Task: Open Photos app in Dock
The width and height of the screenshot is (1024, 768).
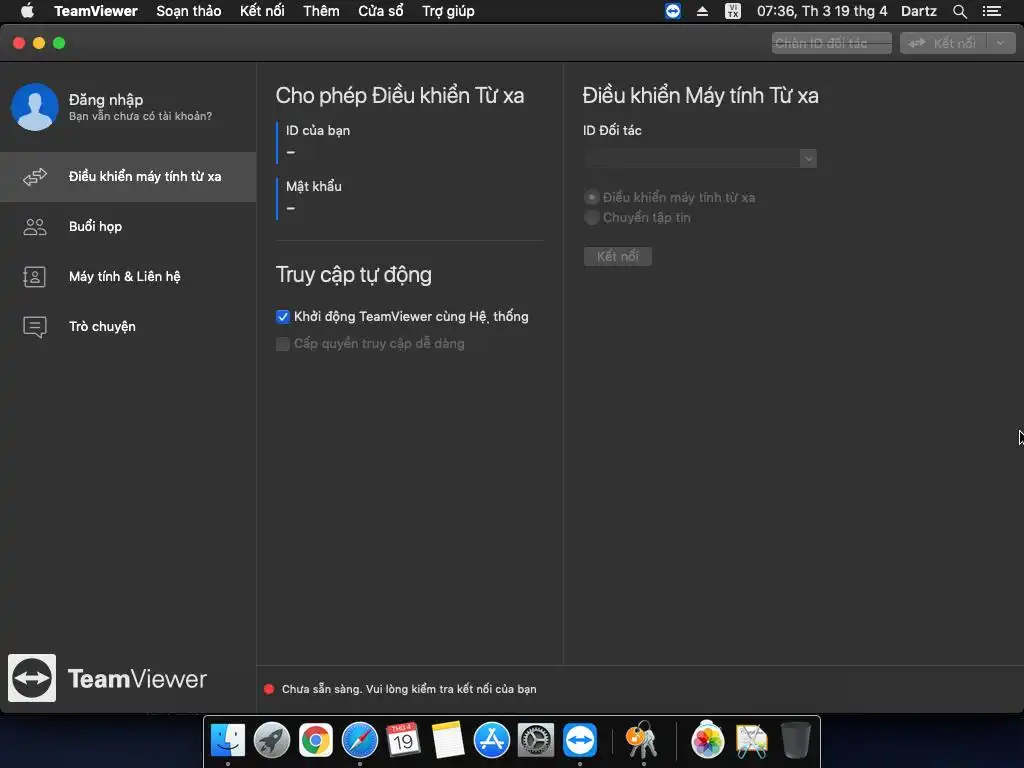Action: point(707,741)
